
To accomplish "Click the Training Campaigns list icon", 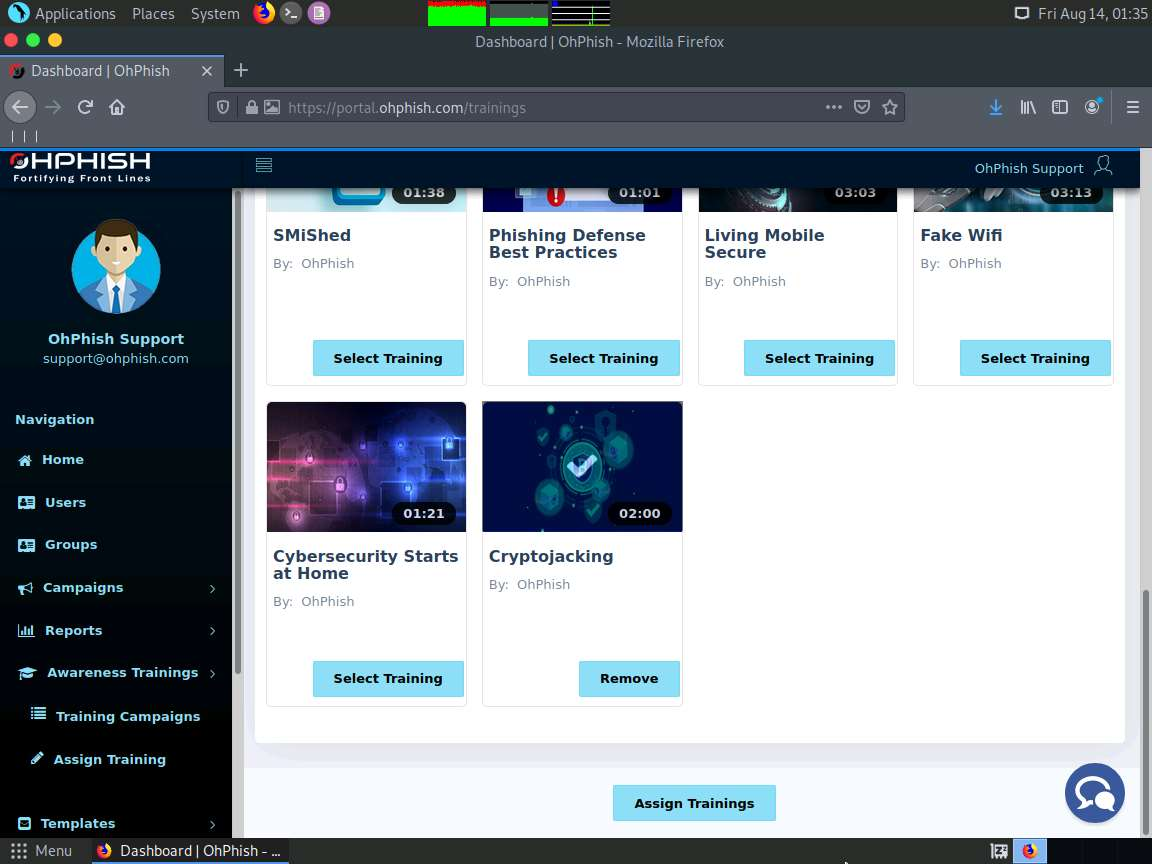I will tap(38, 714).
